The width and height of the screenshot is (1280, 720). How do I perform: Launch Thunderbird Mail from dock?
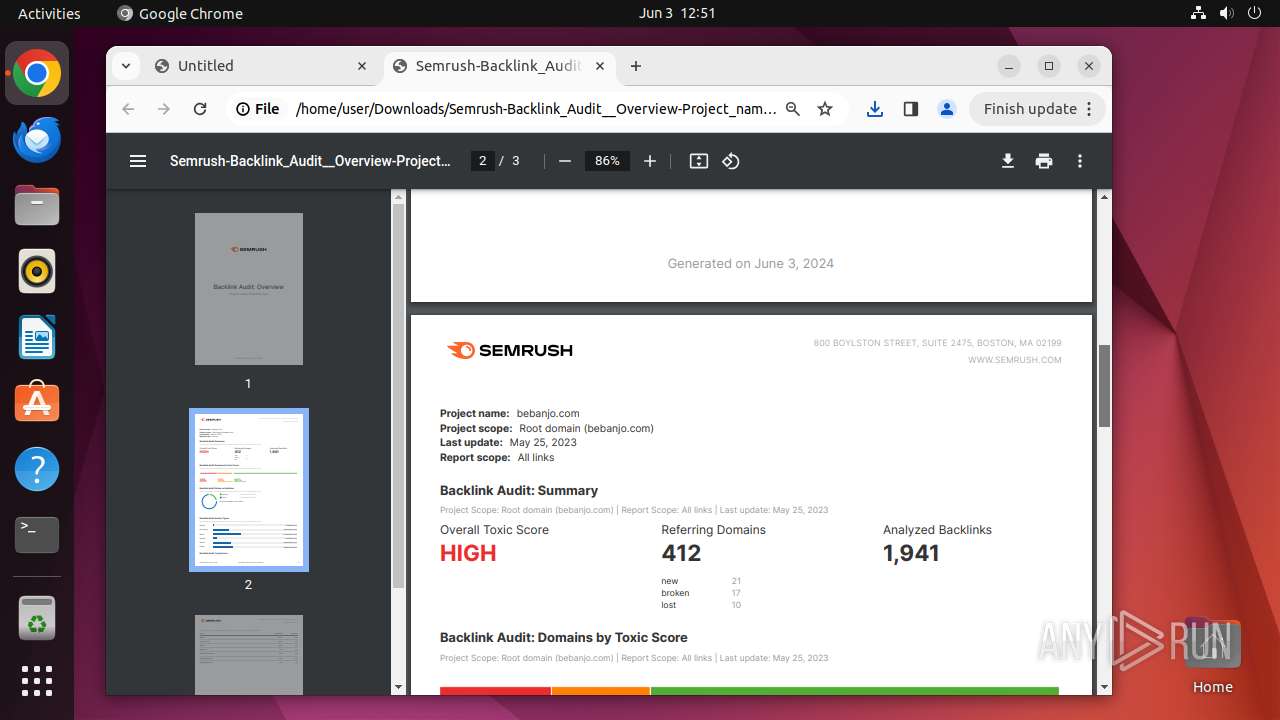click(37, 139)
